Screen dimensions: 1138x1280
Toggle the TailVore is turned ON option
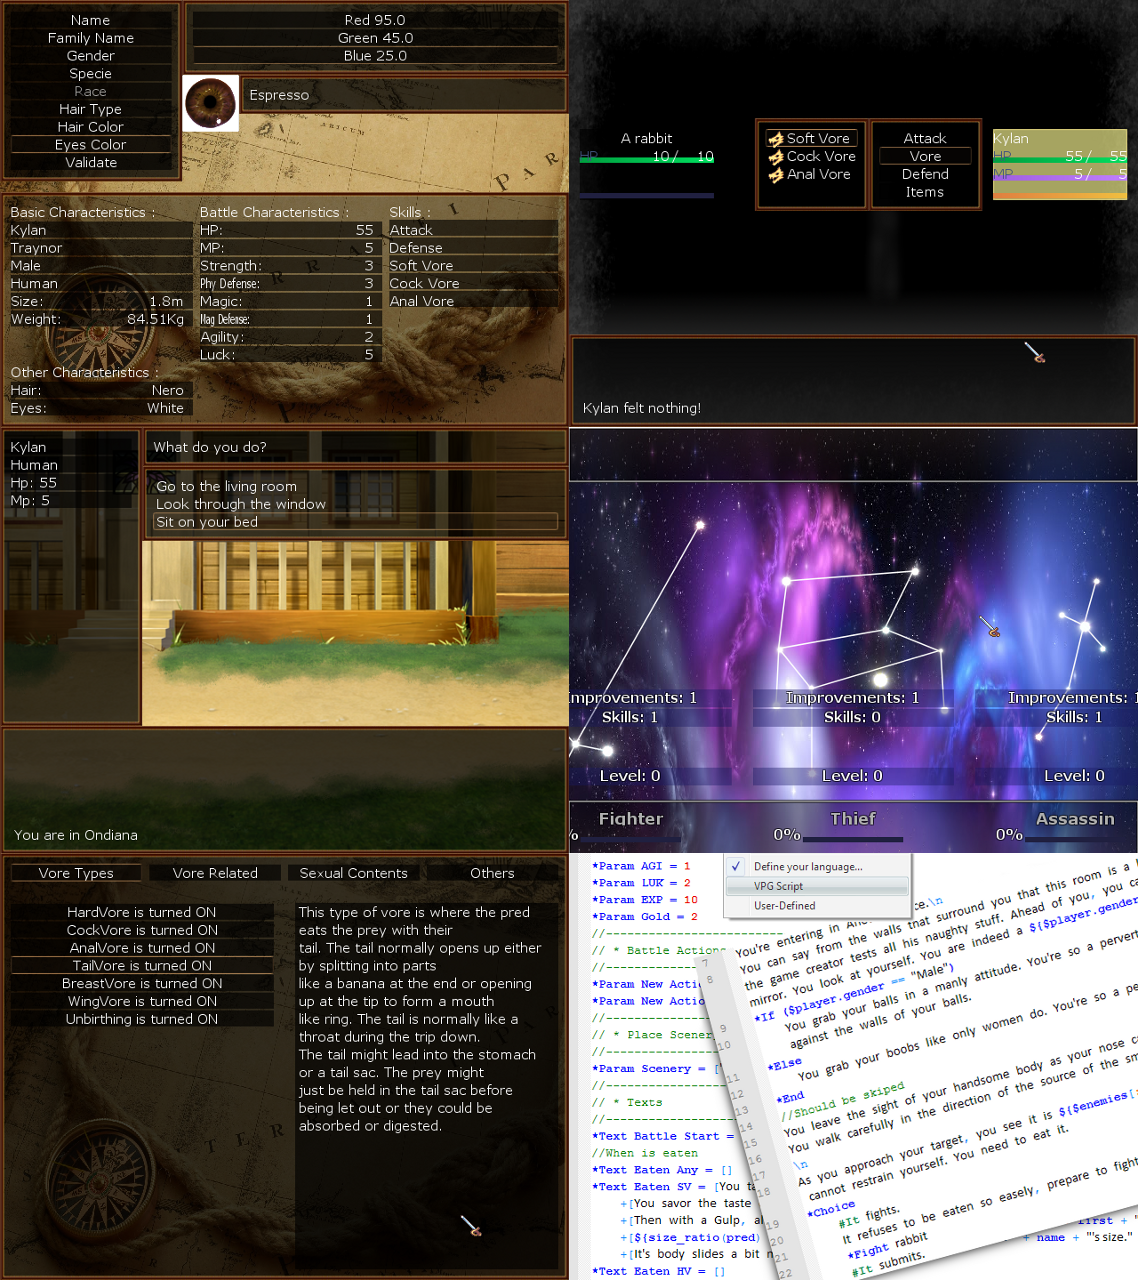[142, 966]
